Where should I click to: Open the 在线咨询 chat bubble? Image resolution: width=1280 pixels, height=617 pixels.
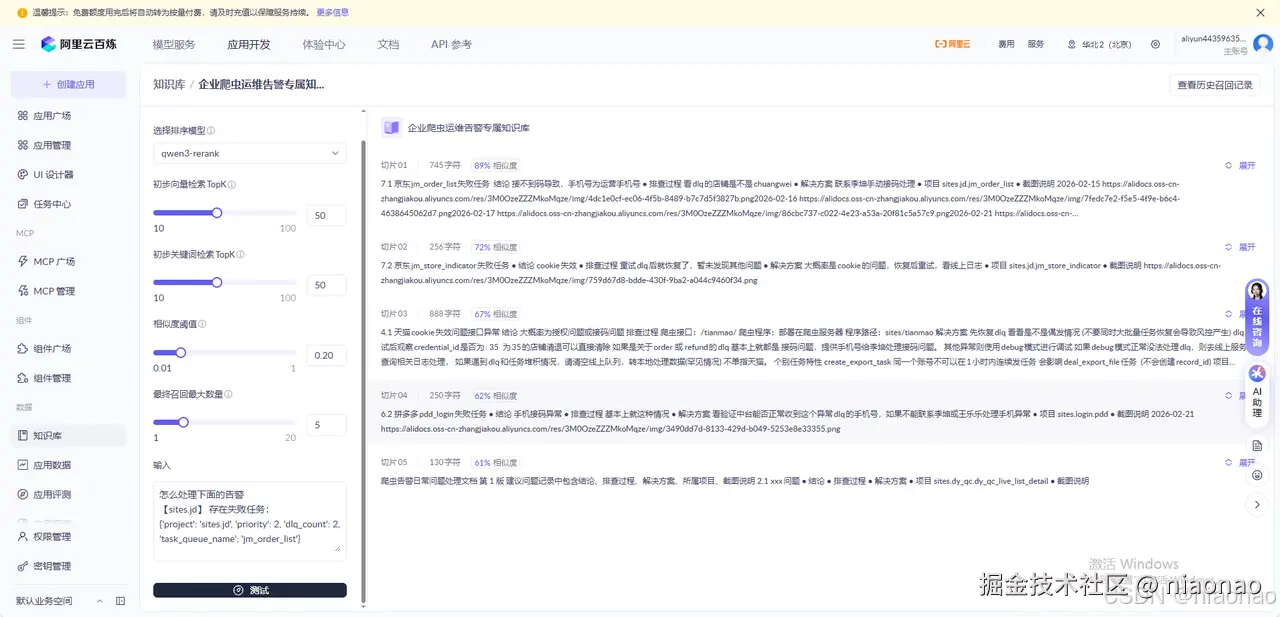(x=1258, y=320)
